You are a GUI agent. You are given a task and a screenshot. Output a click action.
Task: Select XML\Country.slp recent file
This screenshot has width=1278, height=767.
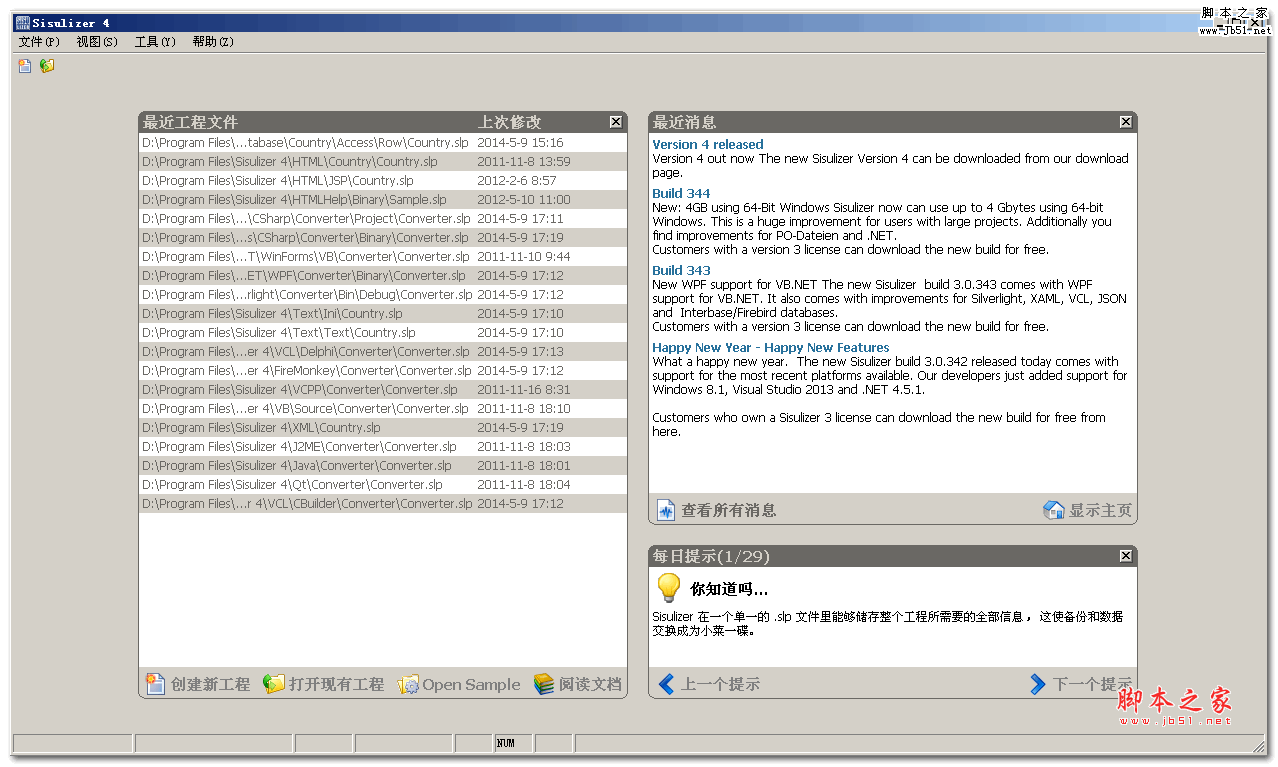click(383, 428)
